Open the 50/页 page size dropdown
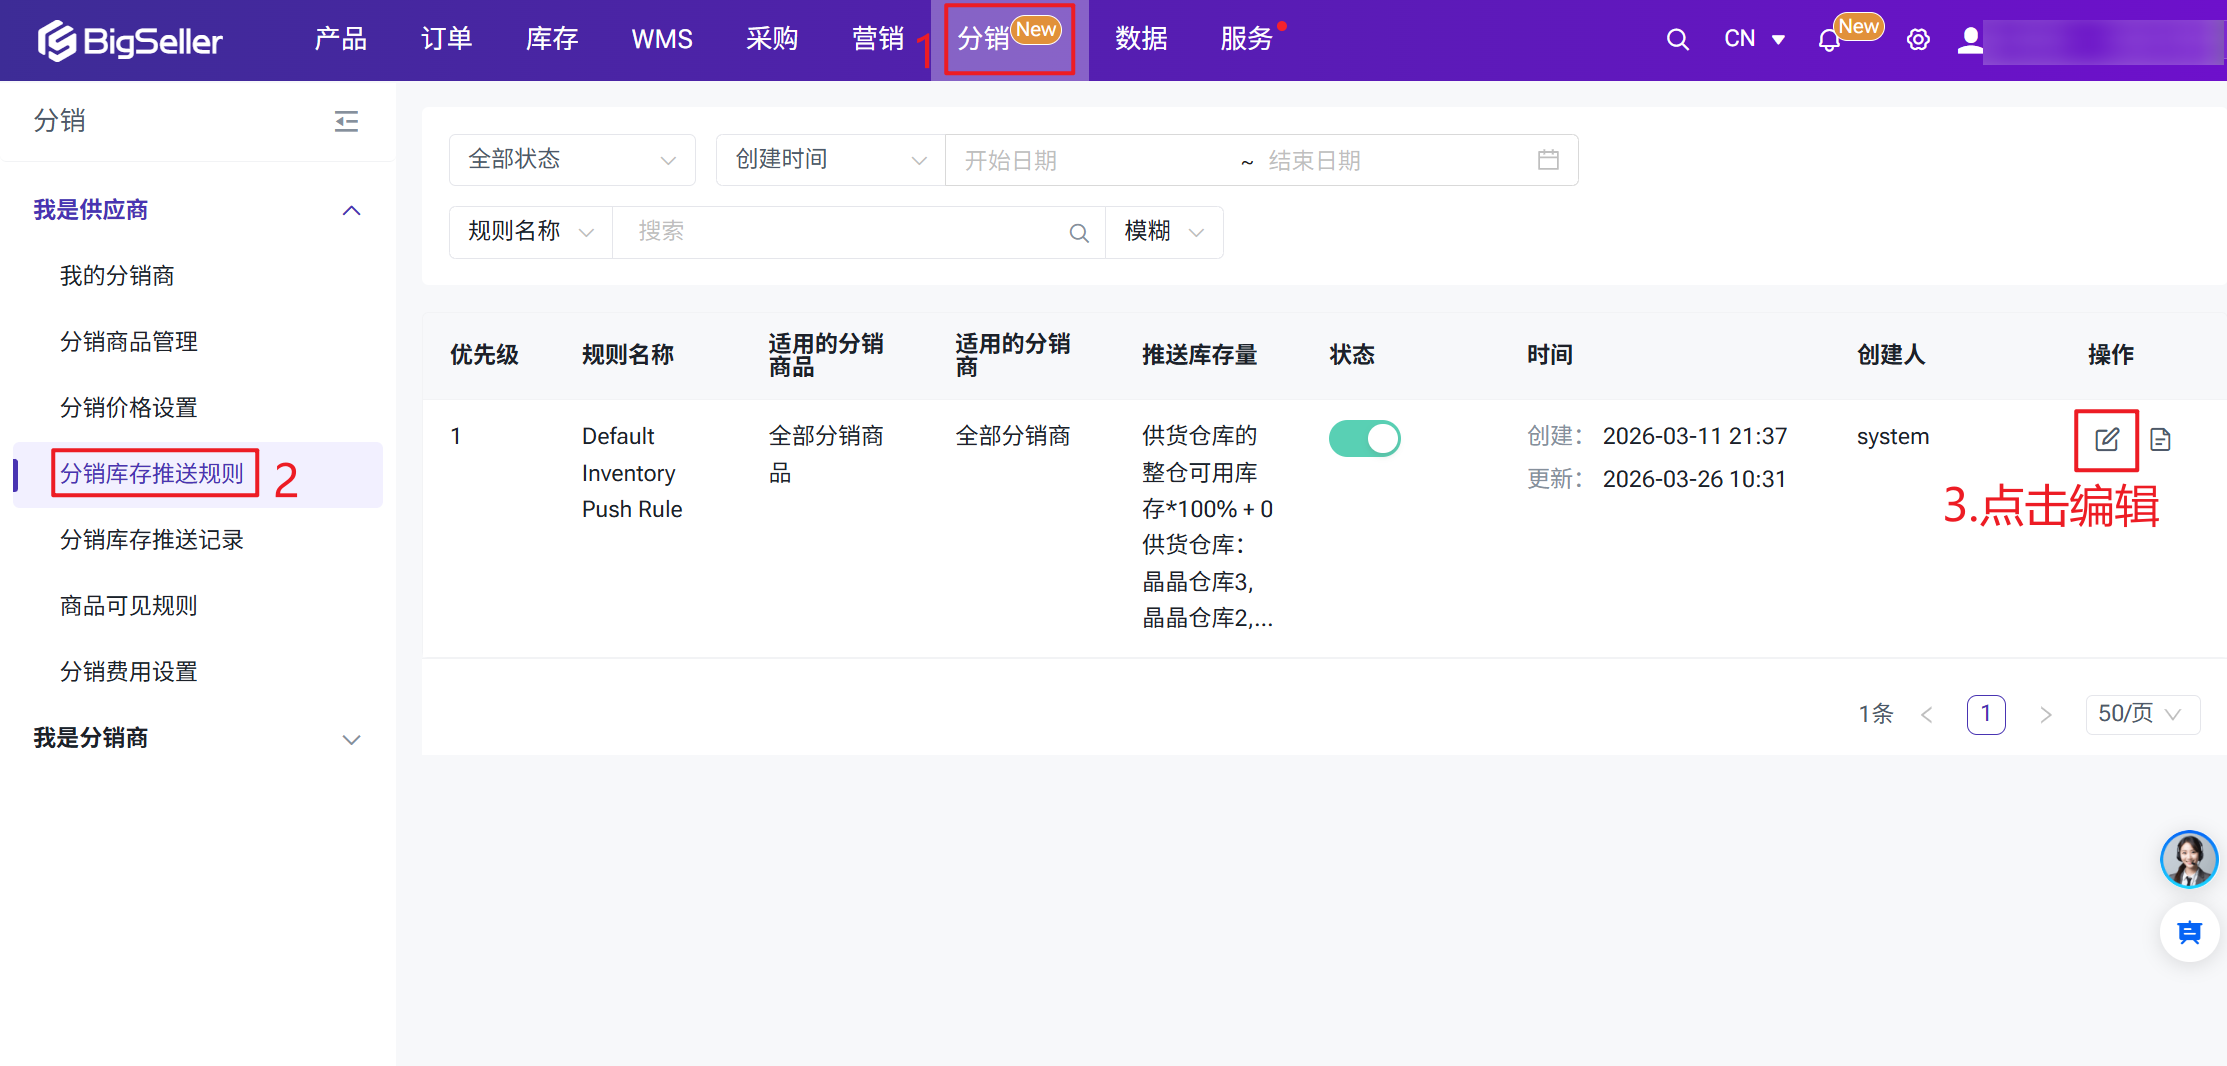Image resolution: width=2227 pixels, height=1066 pixels. coord(2141,714)
